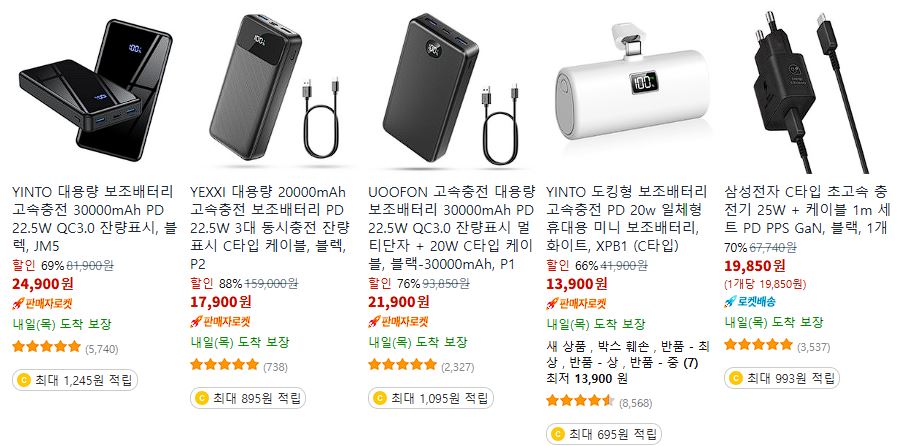Click the 판매자로켓 badge under 24,900원

click(x=42, y=304)
